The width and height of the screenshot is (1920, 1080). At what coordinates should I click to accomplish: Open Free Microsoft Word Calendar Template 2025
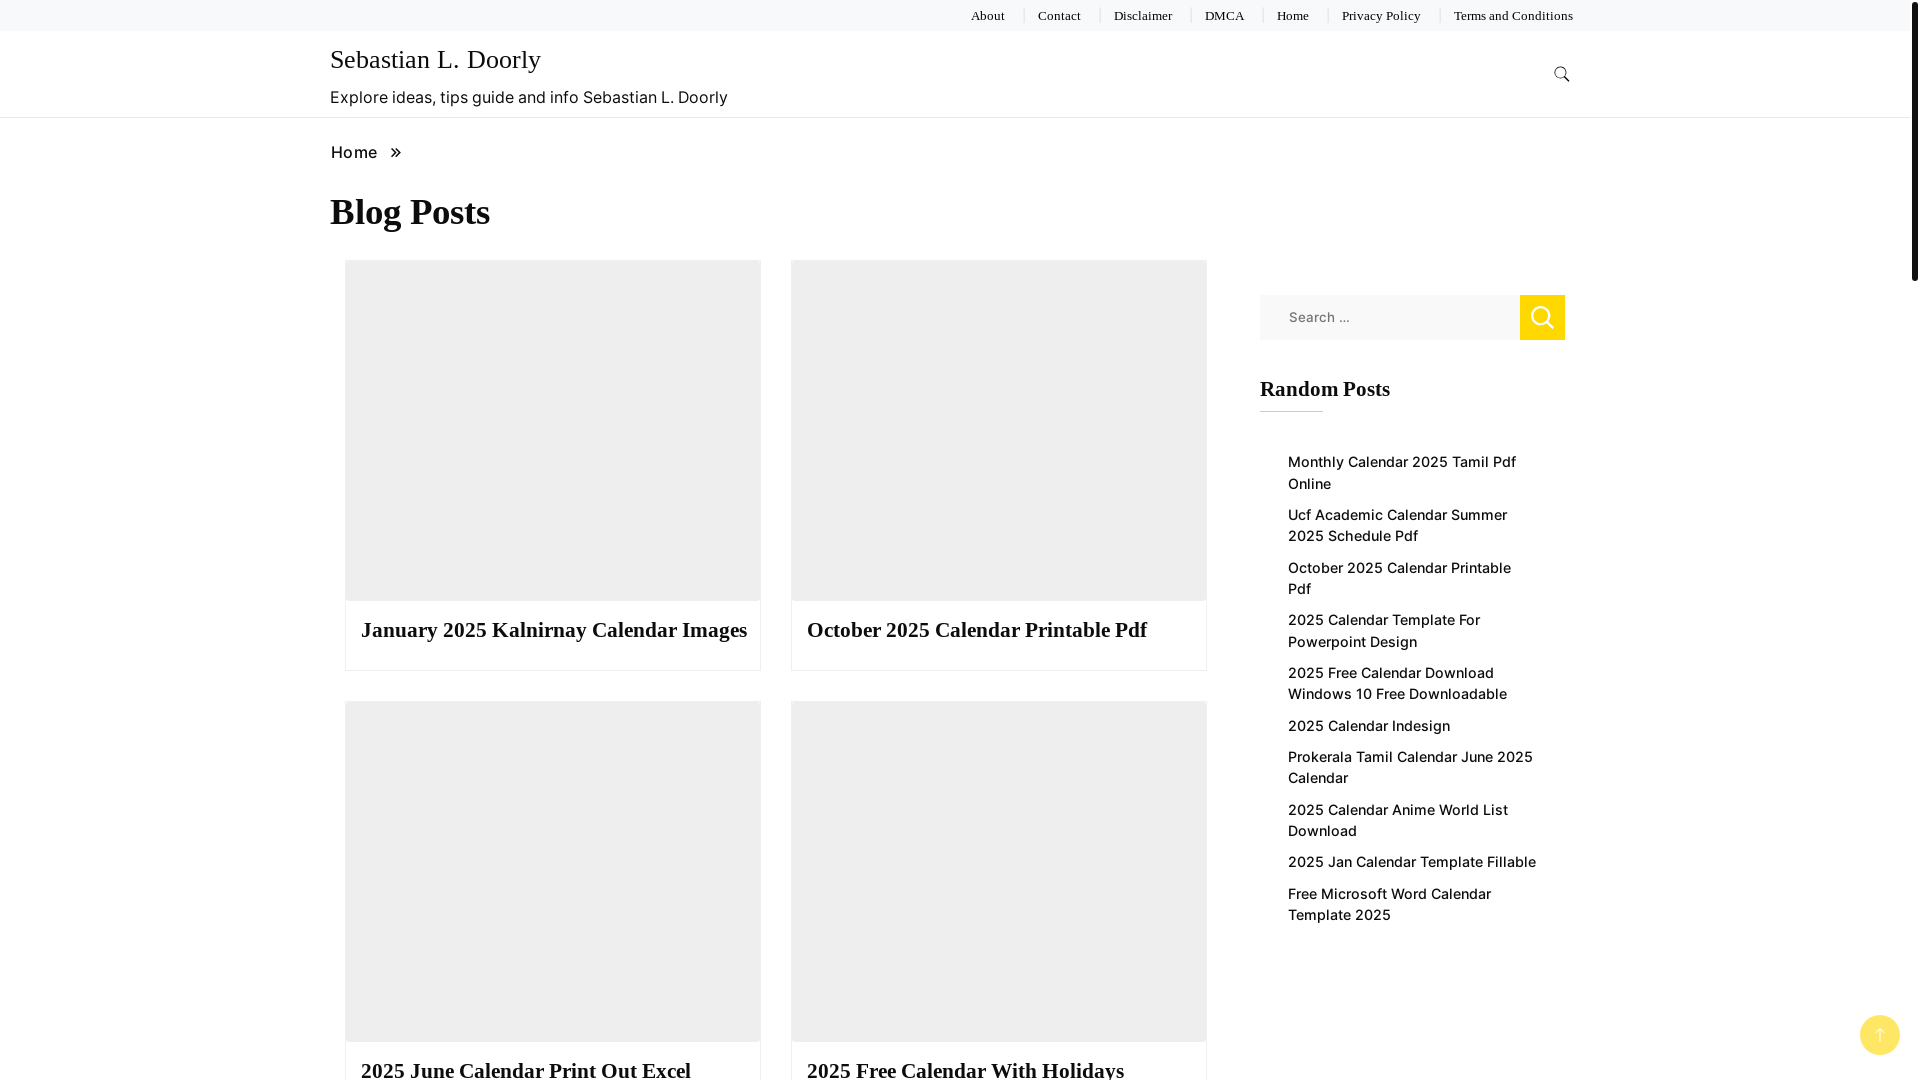1389,904
